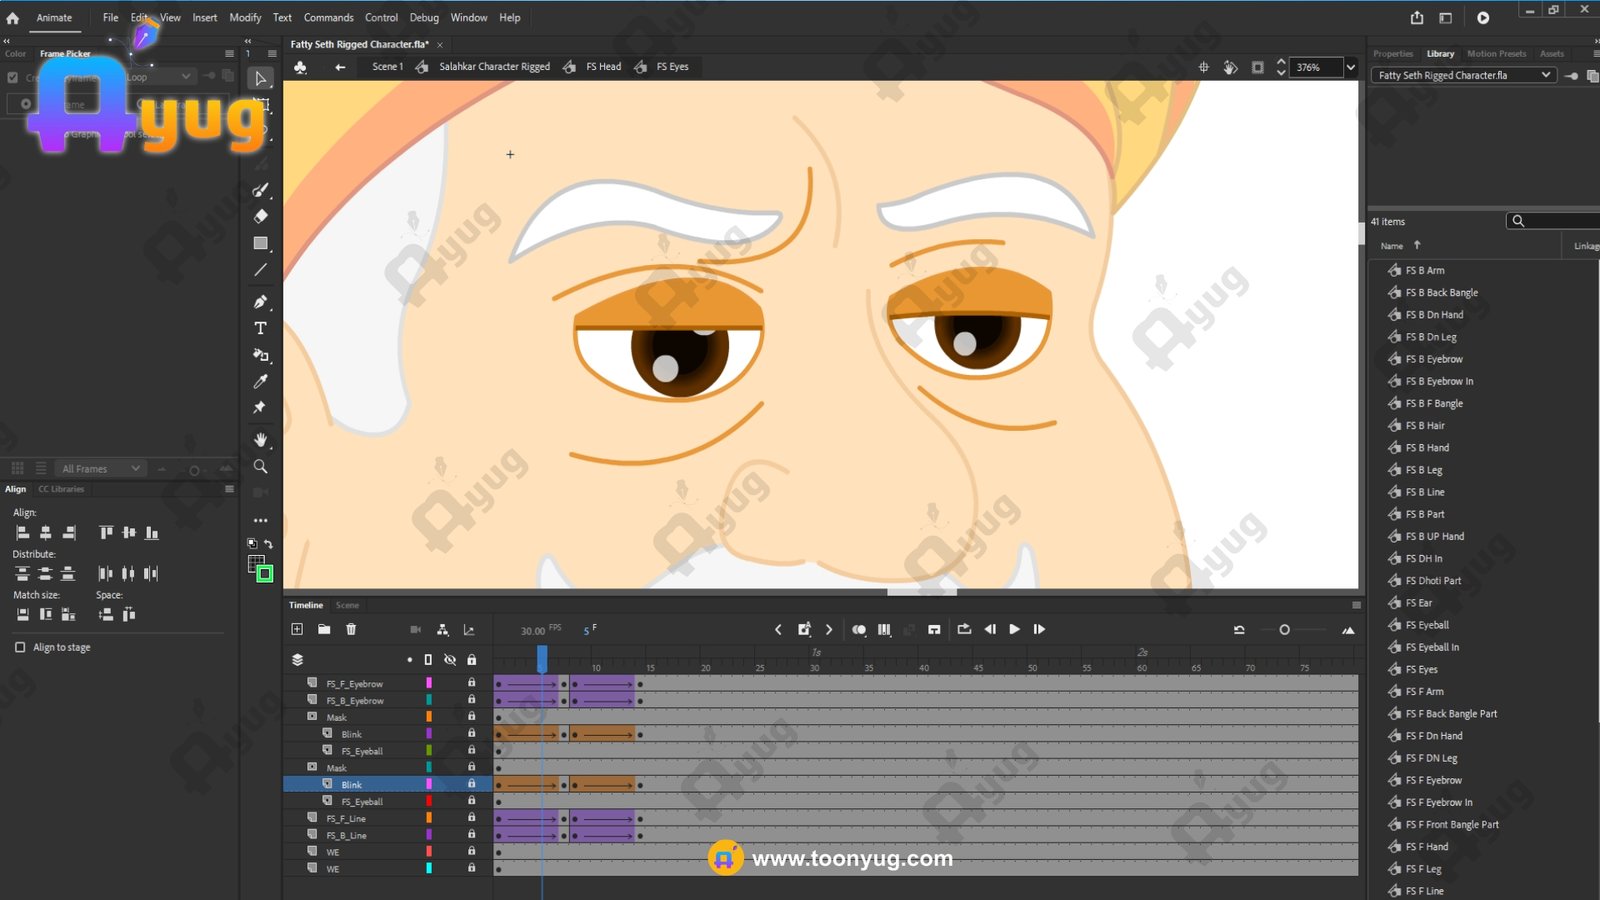Screen dimensions: 1600x900
Task: Select the Line tool
Action: point(261,270)
